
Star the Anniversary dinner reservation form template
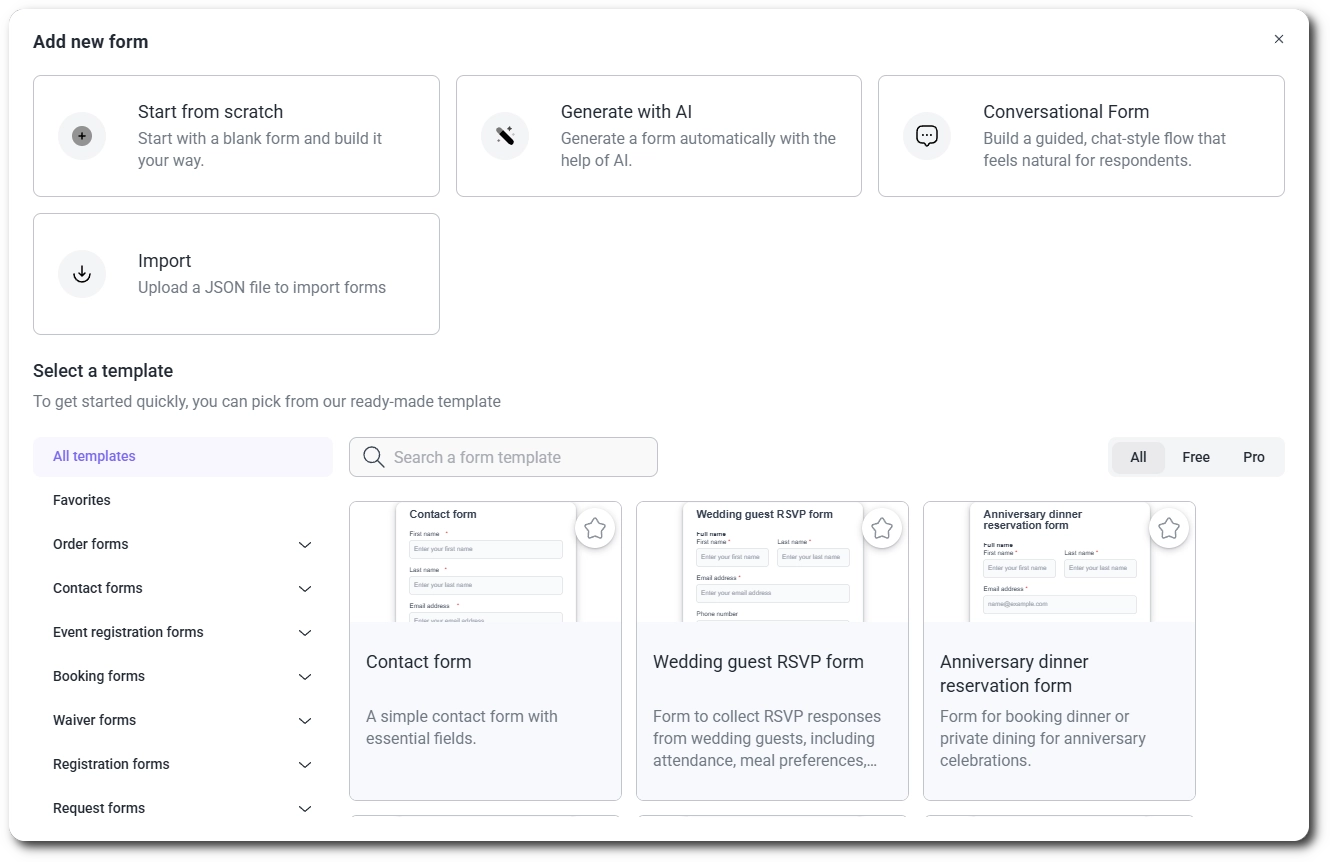pyautogui.click(x=1169, y=528)
